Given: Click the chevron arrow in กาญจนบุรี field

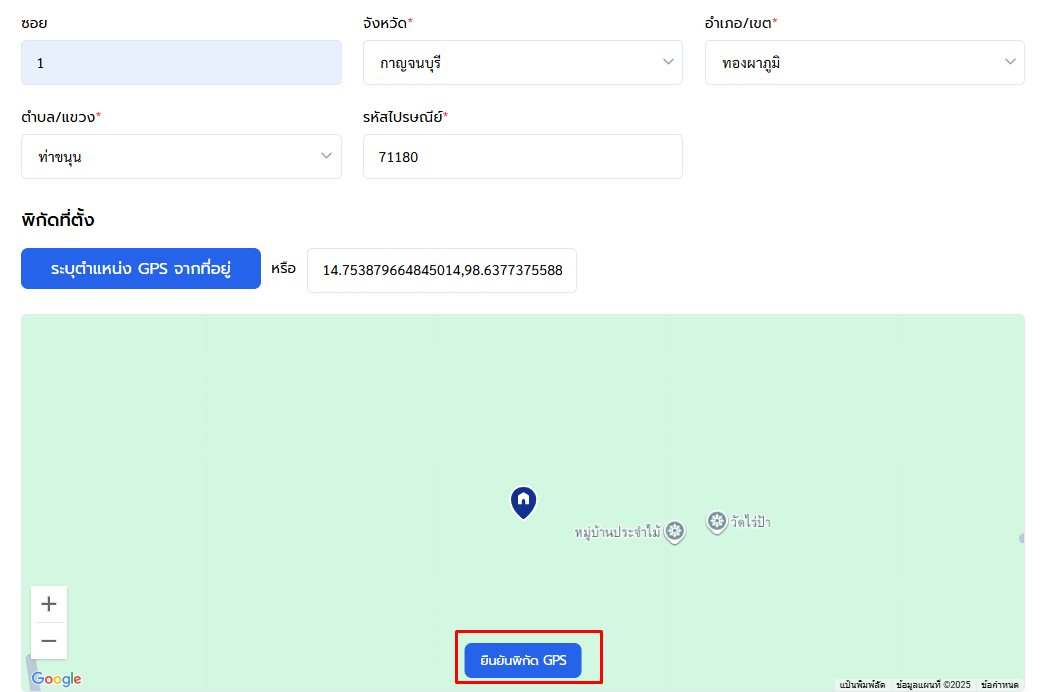Looking at the screenshot, I should coord(668,62).
